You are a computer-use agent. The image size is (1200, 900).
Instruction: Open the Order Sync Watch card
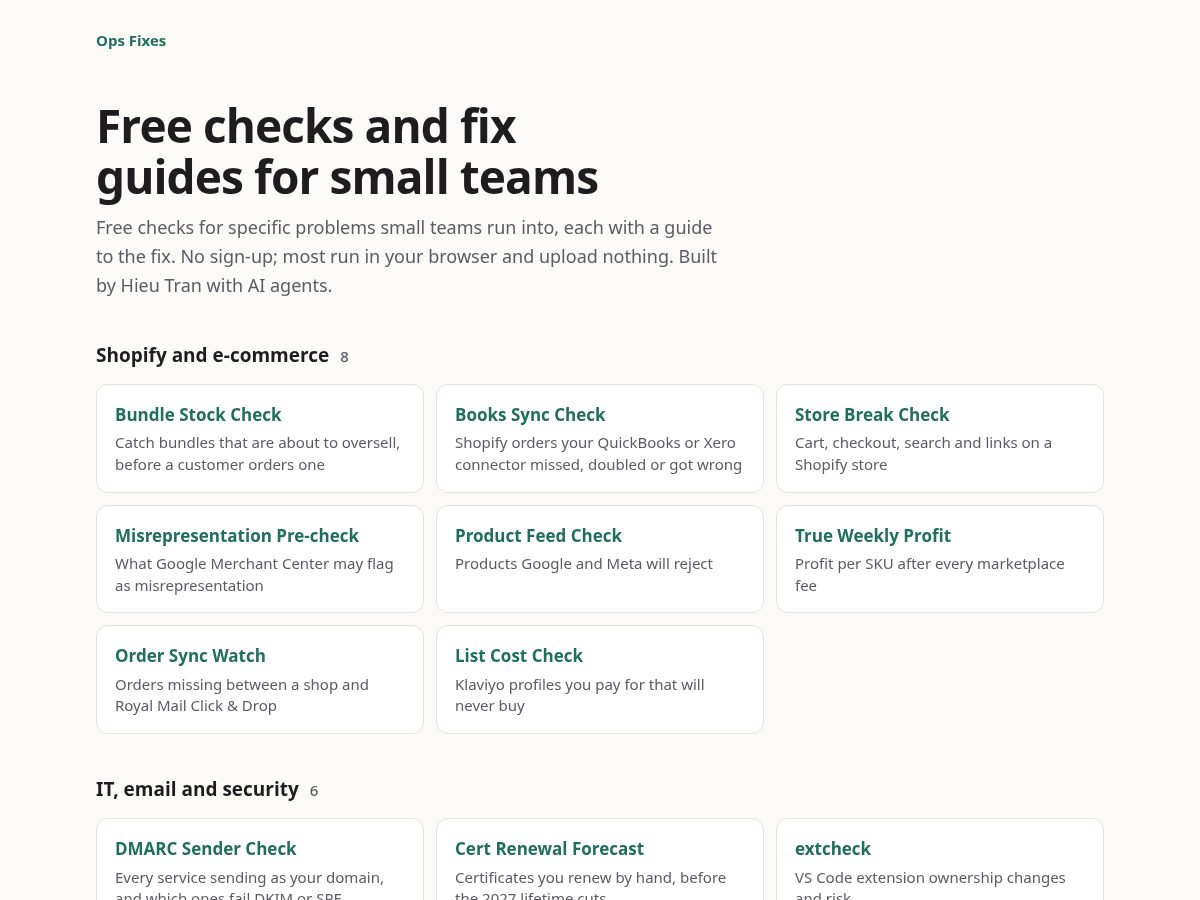click(260, 679)
